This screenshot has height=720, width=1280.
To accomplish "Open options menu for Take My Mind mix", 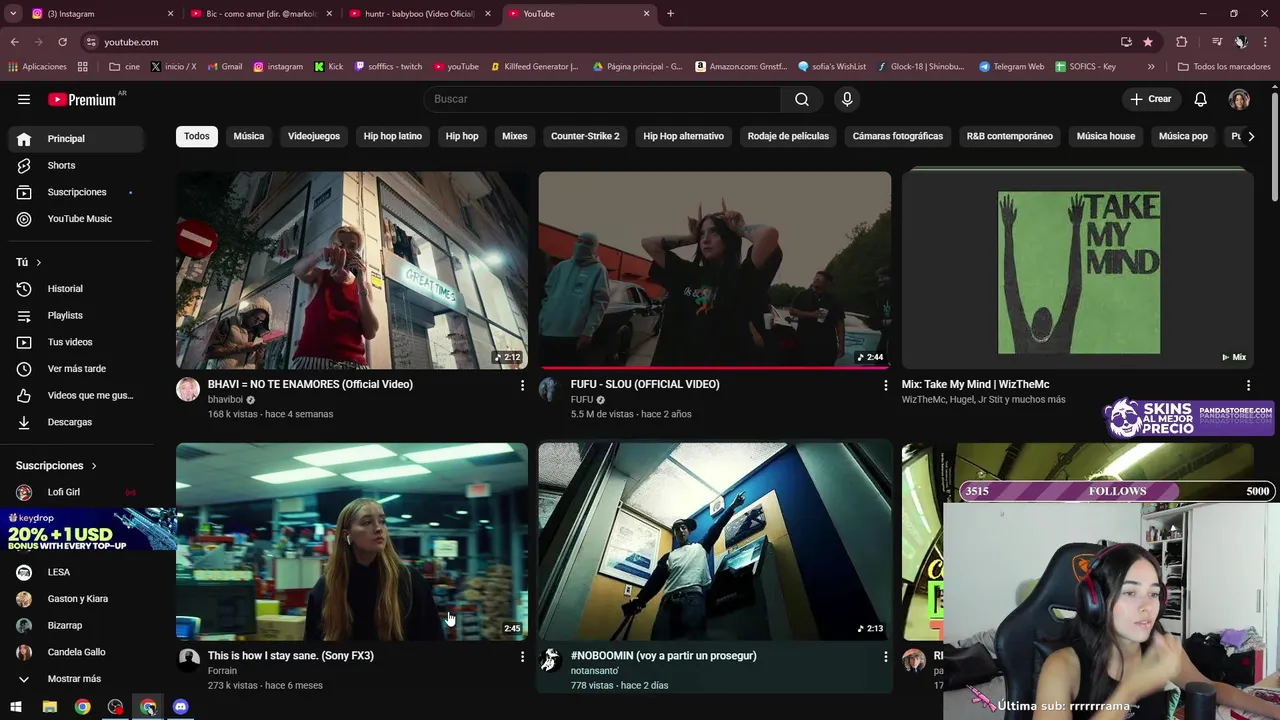I will pyautogui.click(x=1248, y=385).
